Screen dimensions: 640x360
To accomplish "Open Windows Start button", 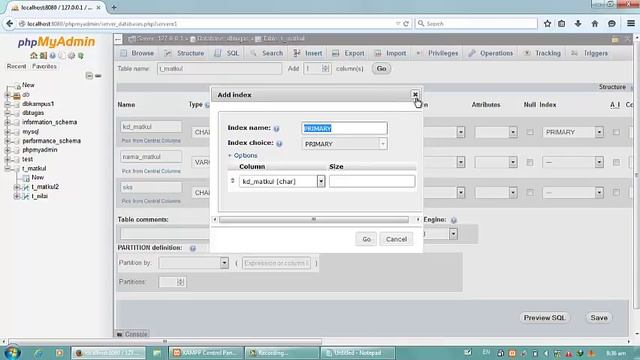I will point(12,353).
